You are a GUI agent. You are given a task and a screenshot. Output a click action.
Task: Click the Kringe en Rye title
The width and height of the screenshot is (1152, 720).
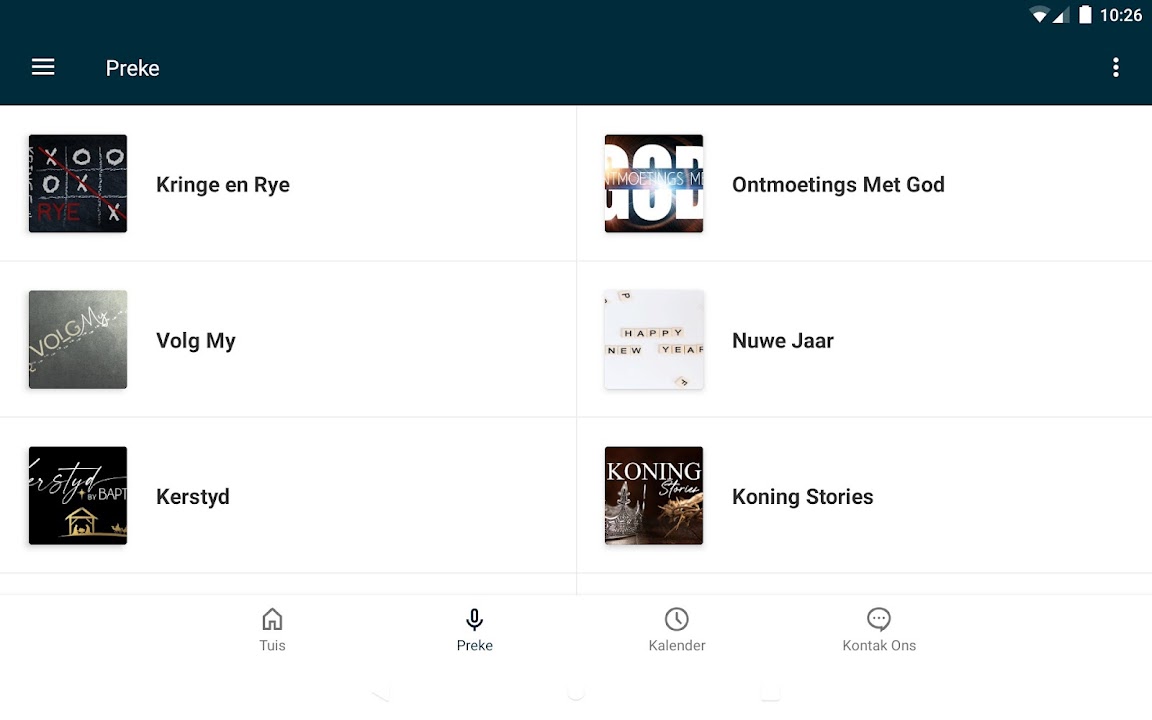[223, 185]
